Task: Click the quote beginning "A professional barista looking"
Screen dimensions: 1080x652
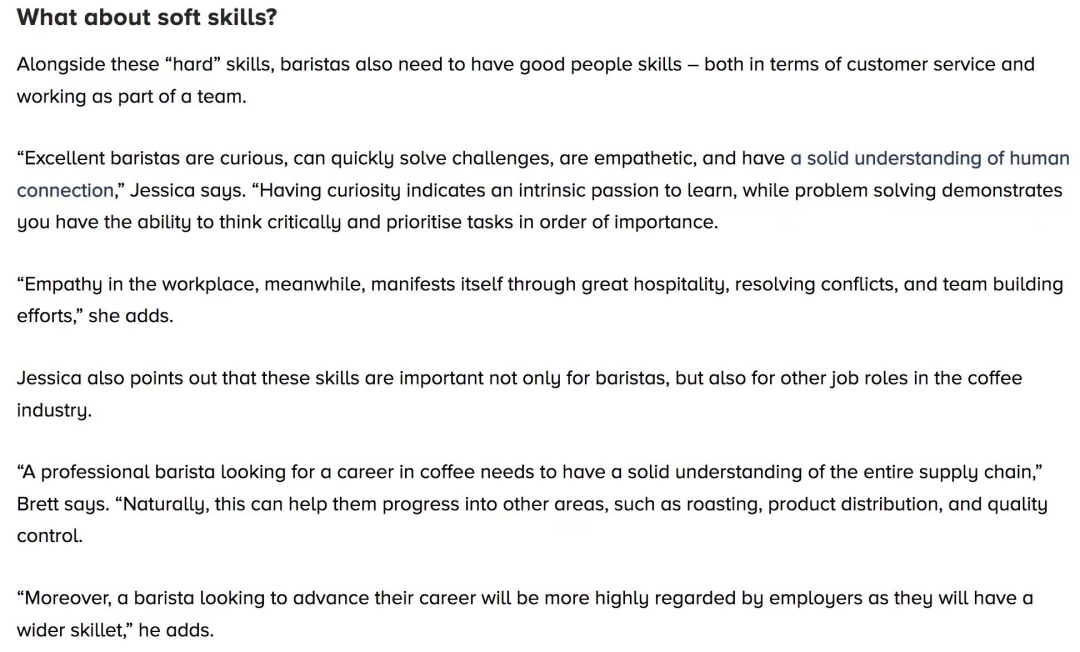Action: [x=532, y=504]
